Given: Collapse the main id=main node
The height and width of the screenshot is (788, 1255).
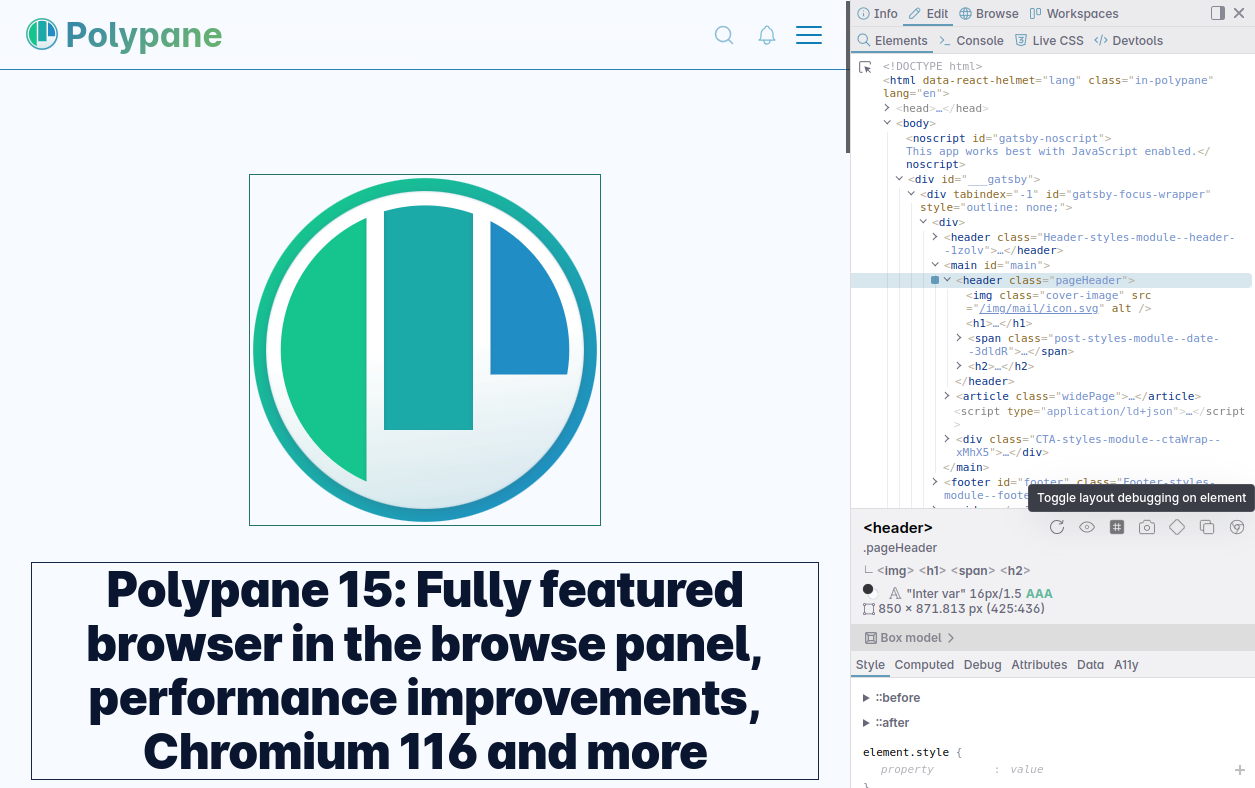Looking at the screenshot, I should pyautogui.click(x=935, y=265).
